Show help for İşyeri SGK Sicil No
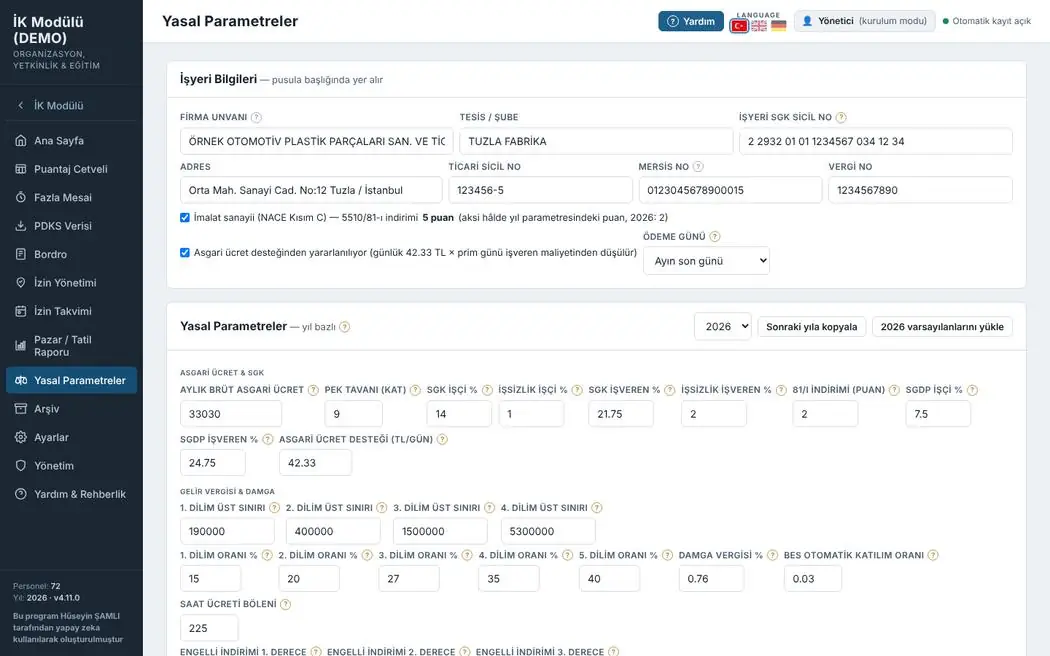This screenshot has height=656, width=1050. pyautogui.click(x=841, y=117)
